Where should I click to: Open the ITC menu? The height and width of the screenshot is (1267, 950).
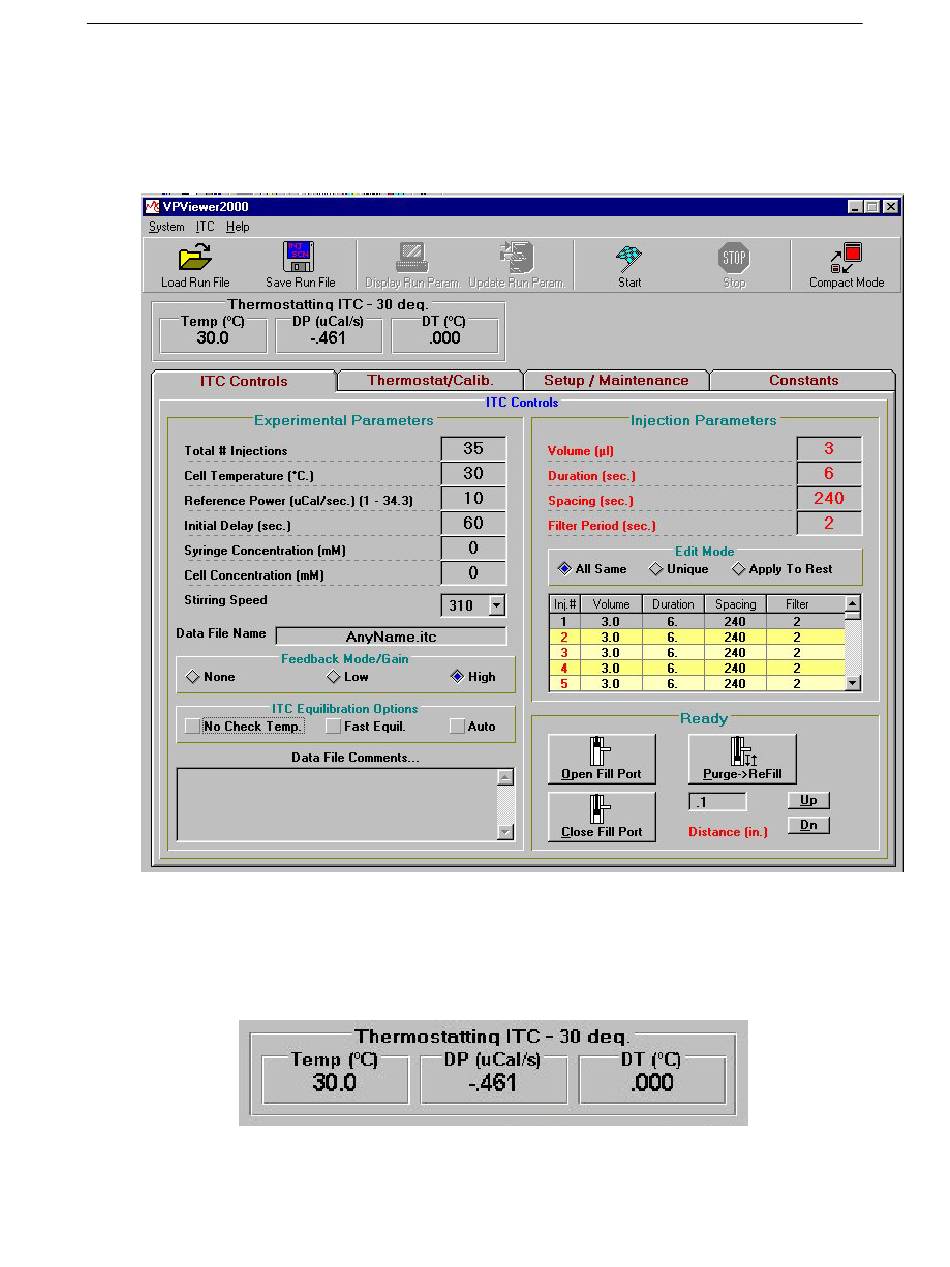point(204,227)
